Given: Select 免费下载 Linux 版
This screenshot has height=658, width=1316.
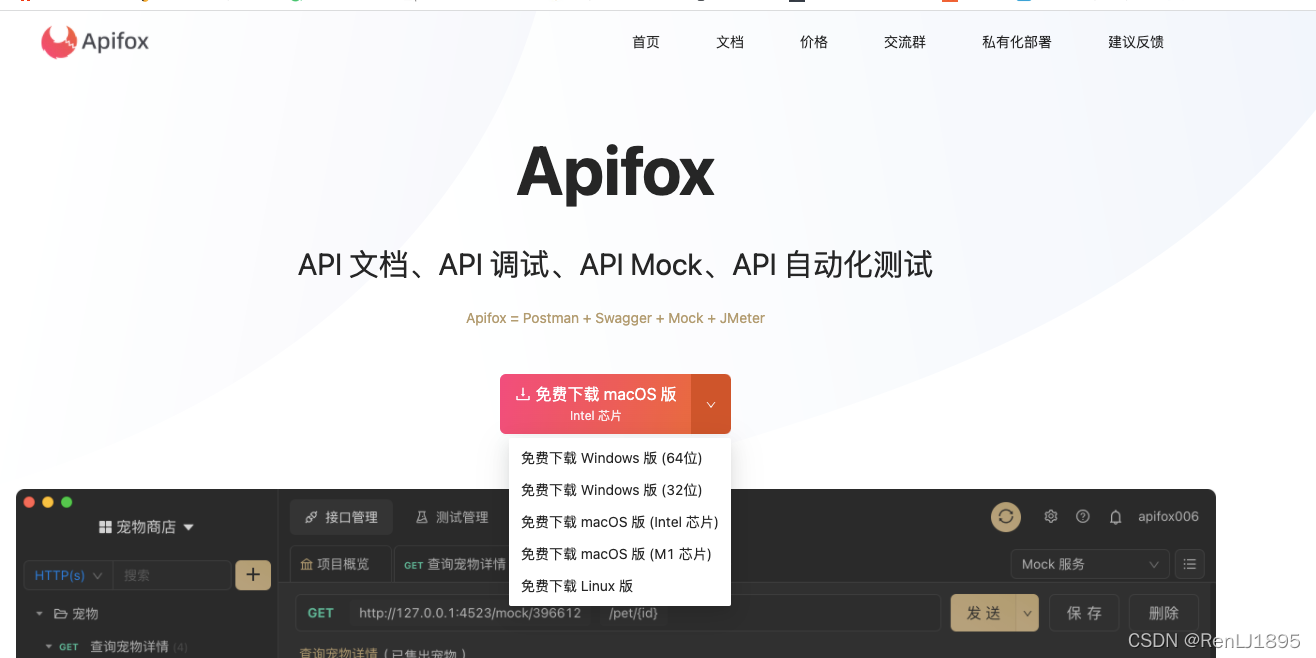Looking at the screenshot, I should pos(620,586).
